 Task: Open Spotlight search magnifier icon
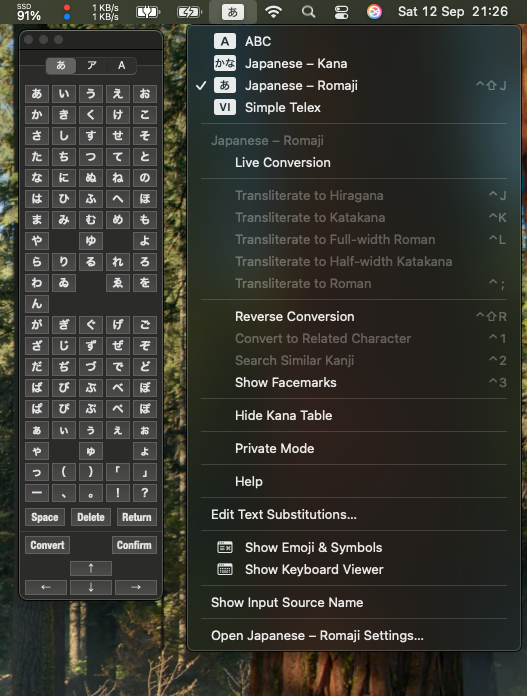point(308,12)
